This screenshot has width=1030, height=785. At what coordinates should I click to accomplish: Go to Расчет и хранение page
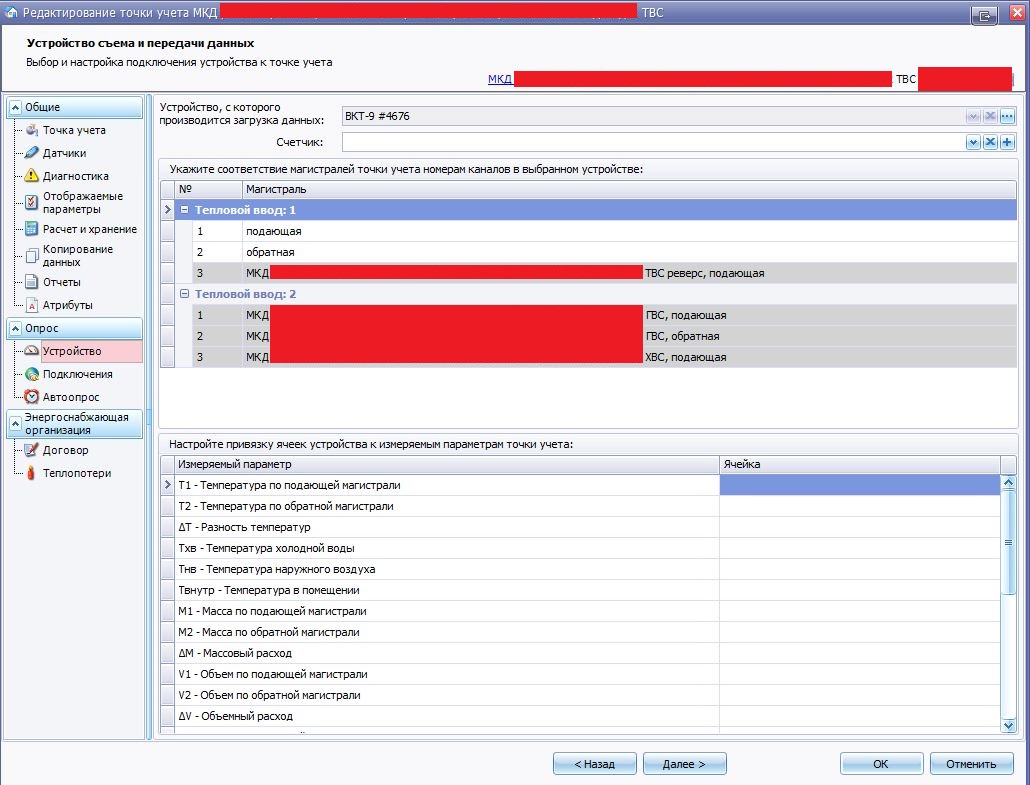tap(90, 229)
